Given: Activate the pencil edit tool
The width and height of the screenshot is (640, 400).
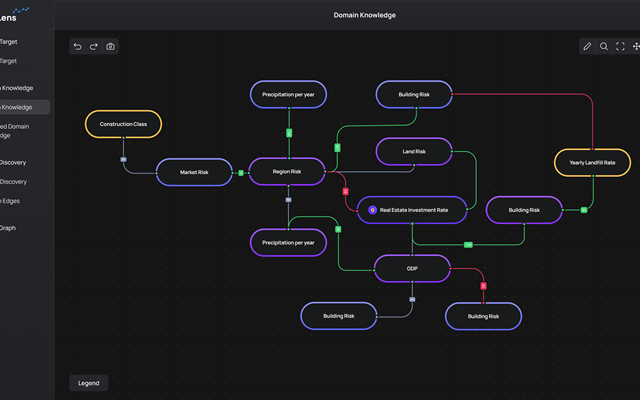Looking at the screenshot, I should click(x=587, y=47).
